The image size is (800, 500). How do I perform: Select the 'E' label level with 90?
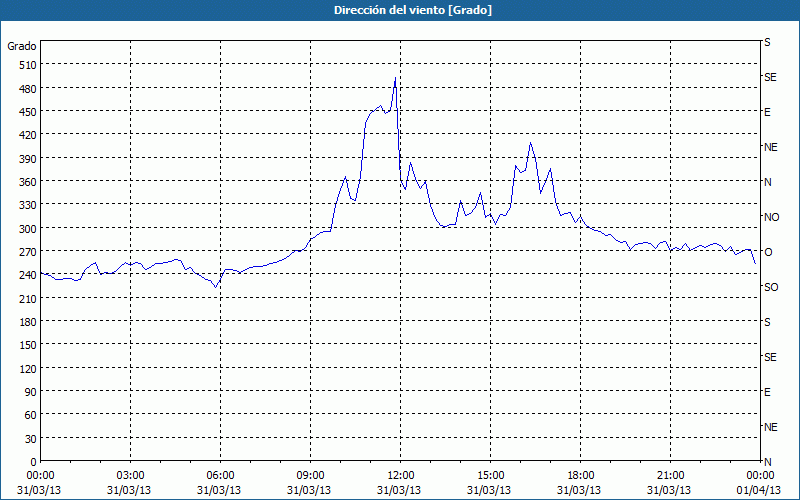pos(767,392)
